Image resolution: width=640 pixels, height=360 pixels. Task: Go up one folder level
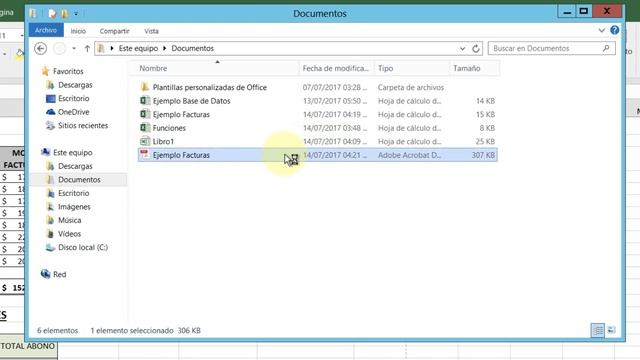click(x=87, y=49)
